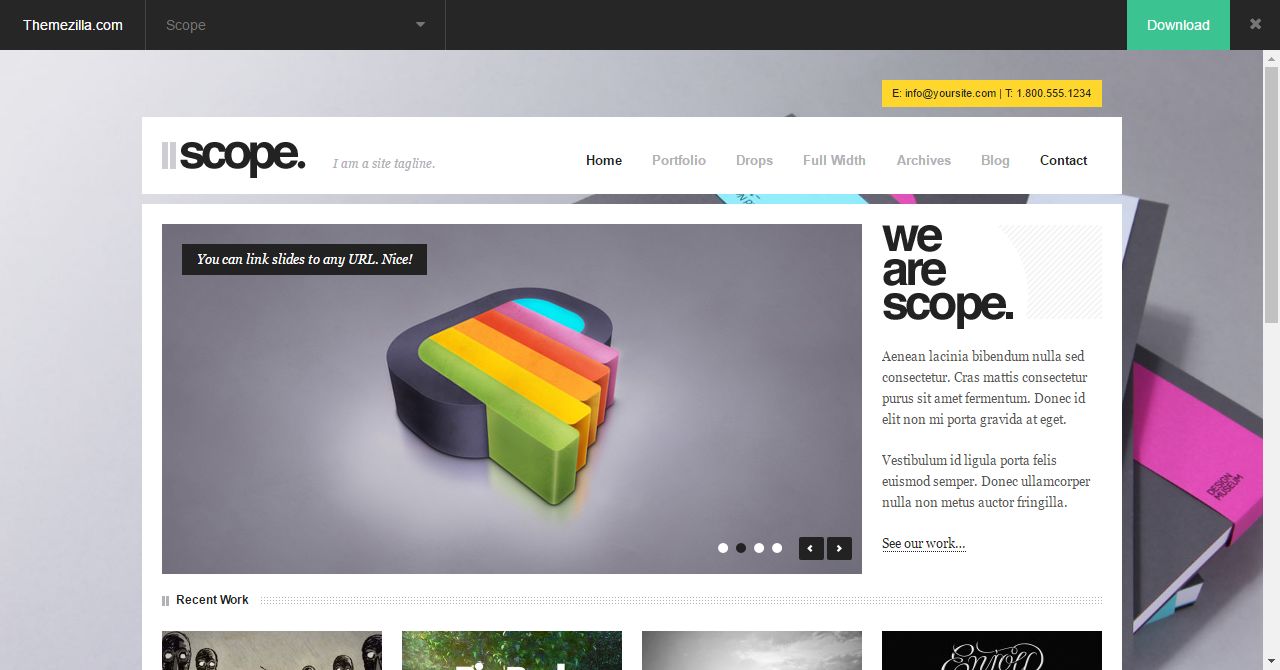Click the scope. site logo
Image resolution: width=1280 pixels, height=670 pixels.
click(x=234, y=156)
